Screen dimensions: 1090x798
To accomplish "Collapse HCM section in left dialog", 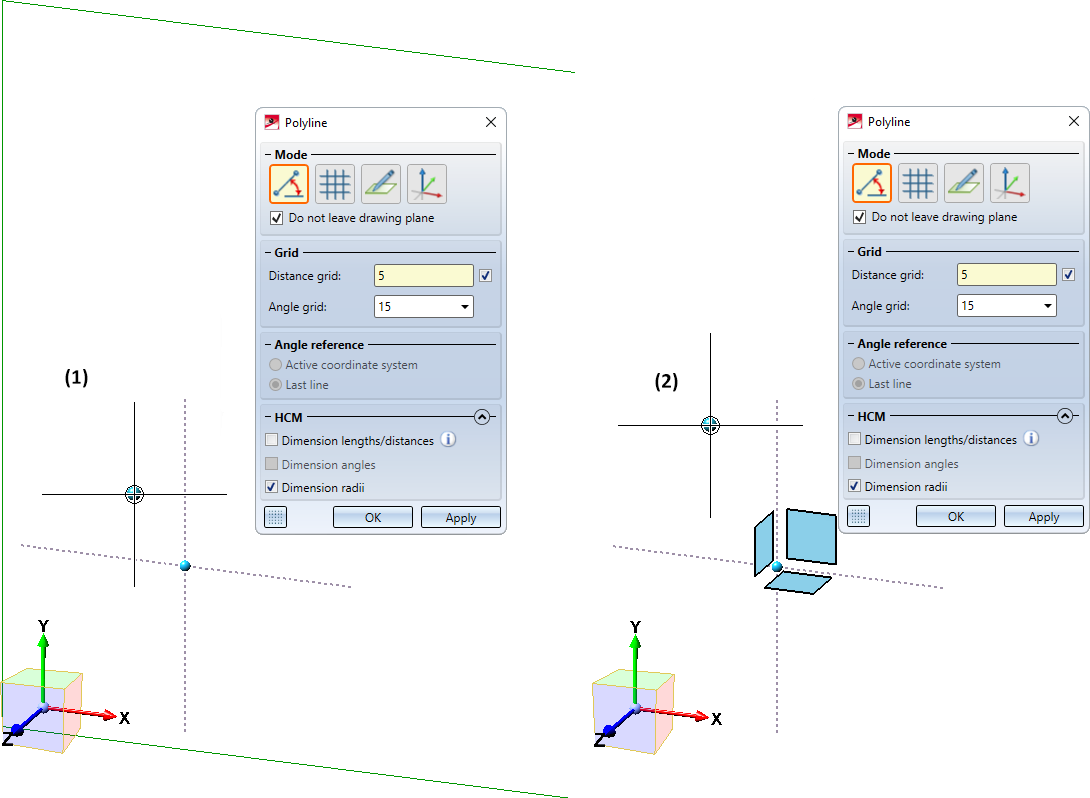I will click(x=482, y=417).
